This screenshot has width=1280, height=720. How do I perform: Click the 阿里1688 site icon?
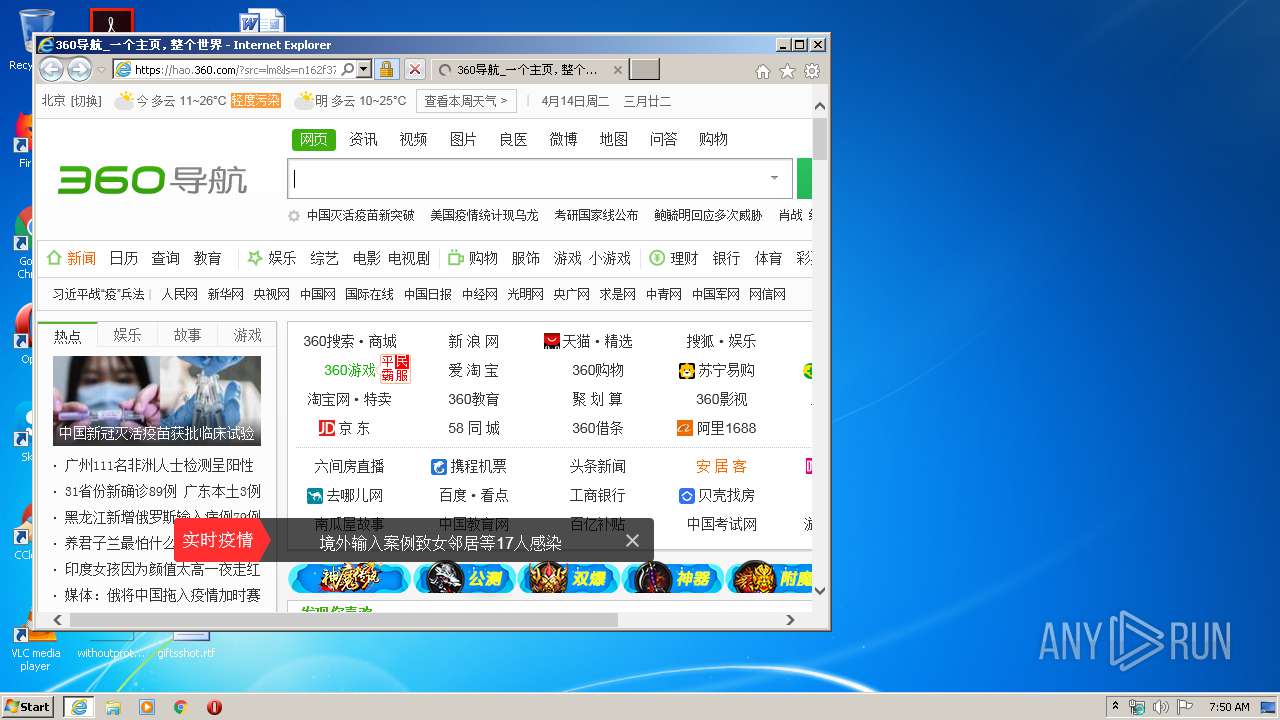(685, 428)
